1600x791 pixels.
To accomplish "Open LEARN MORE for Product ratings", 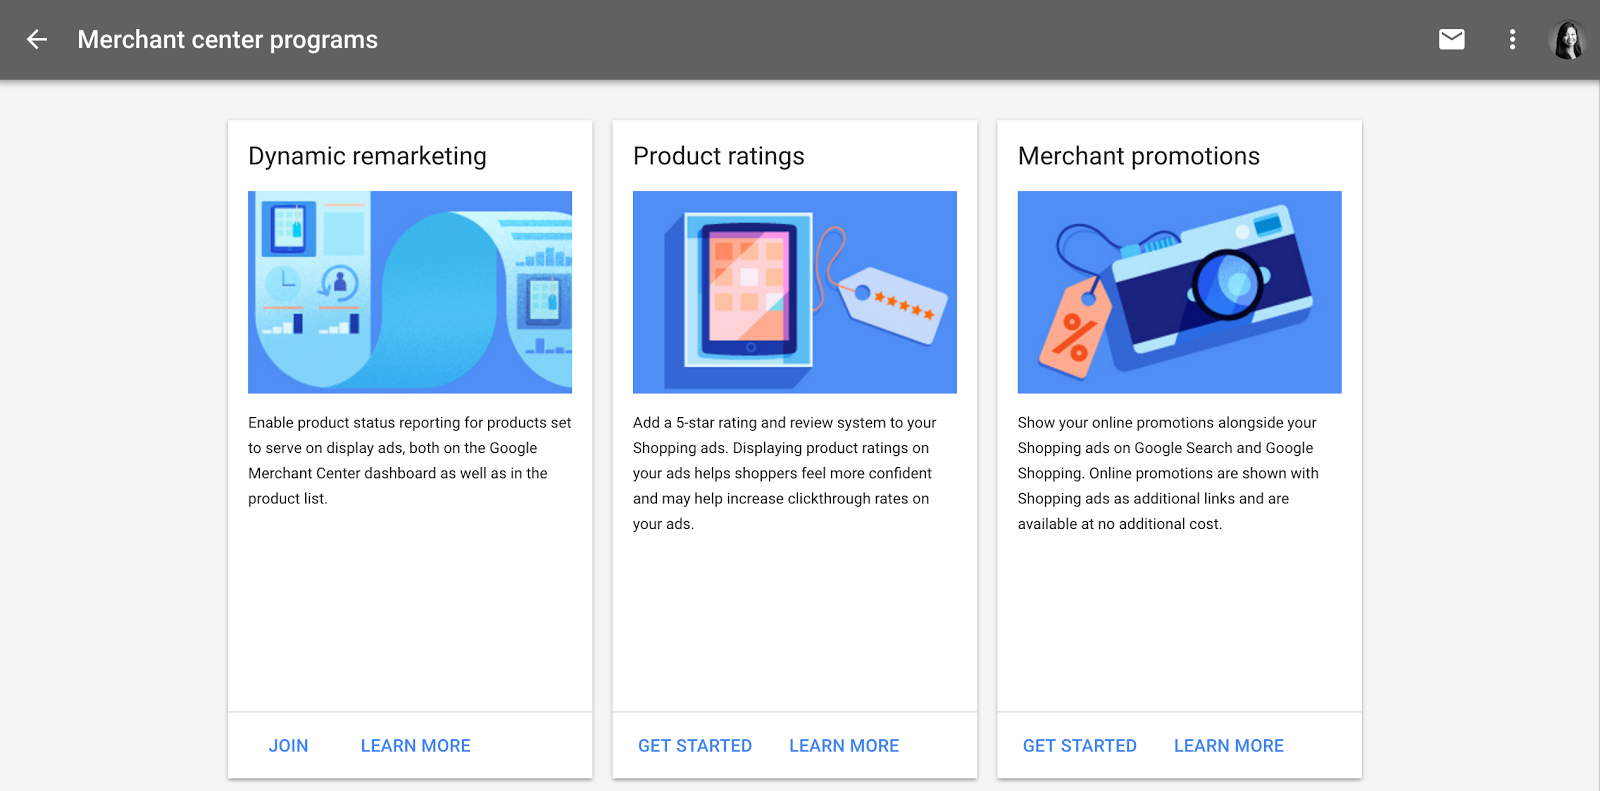I will tap(843, 745).
